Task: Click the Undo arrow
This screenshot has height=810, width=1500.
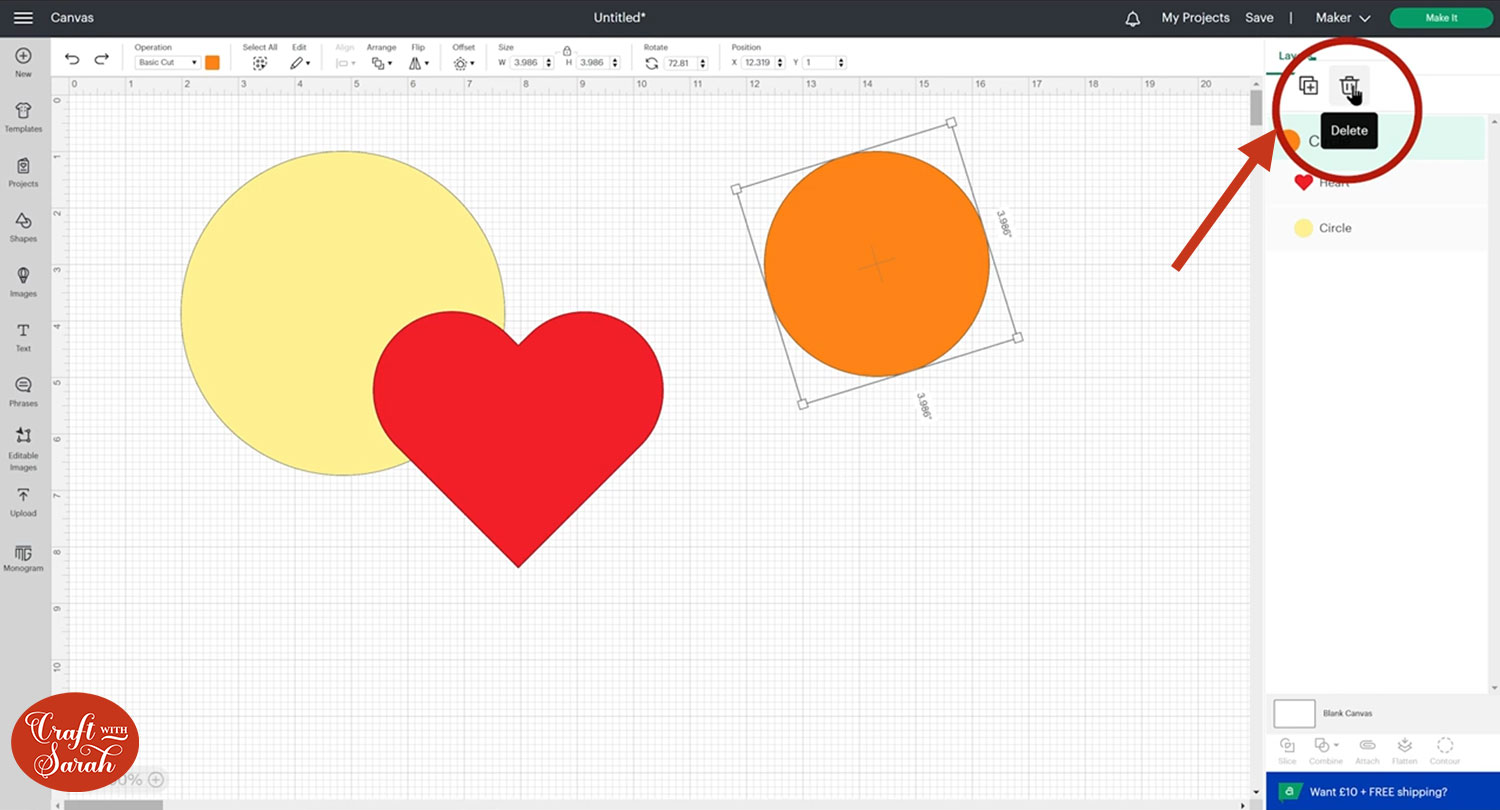Action: click(x=72, y=60)
